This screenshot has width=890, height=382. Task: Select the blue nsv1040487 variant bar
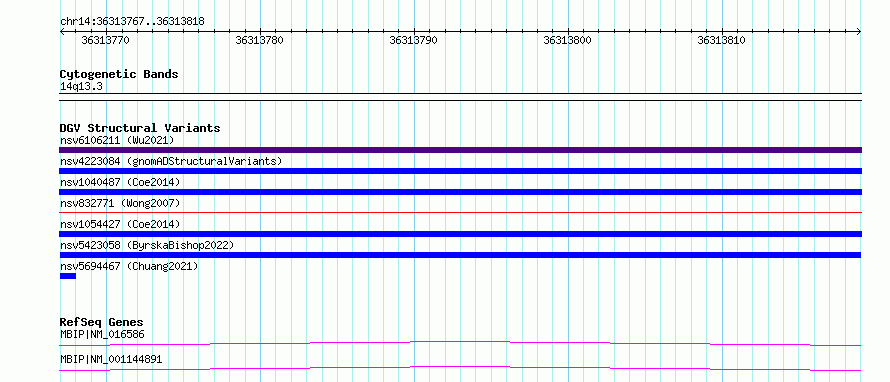pos(460,192)
